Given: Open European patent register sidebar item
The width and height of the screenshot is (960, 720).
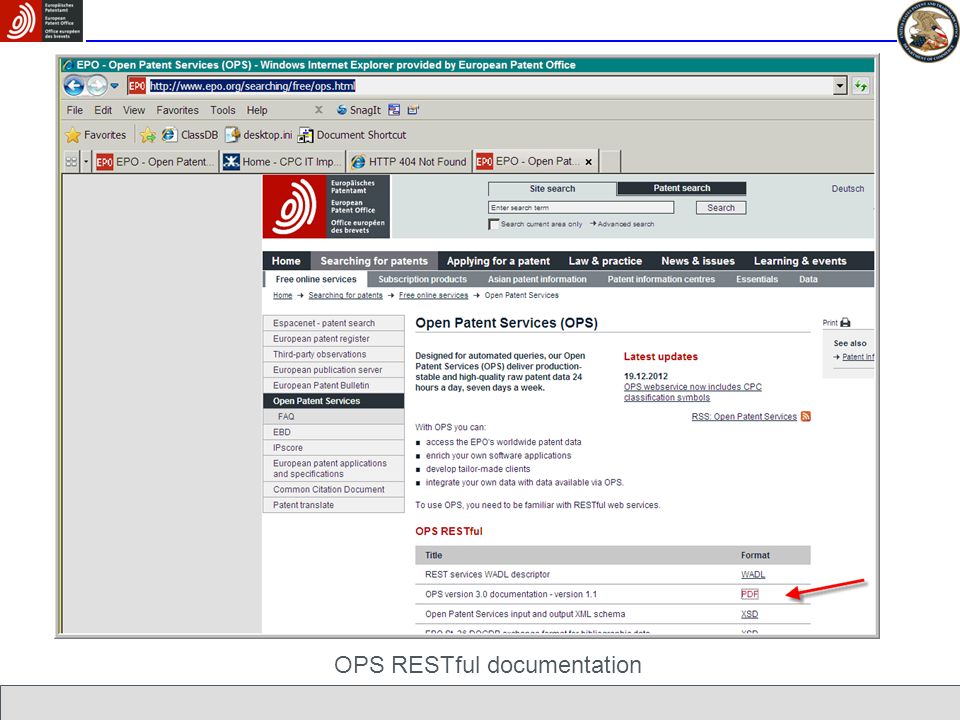Looking at the screenshot, I should point(334,339).
